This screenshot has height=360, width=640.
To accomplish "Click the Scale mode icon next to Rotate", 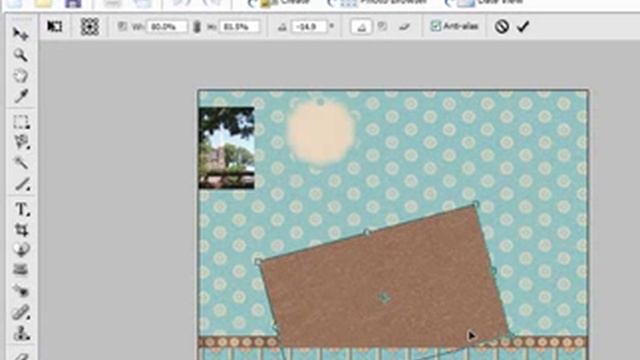I will (382, 27).
